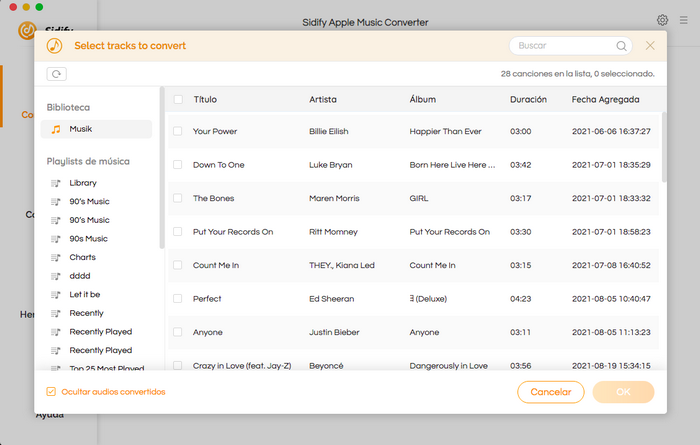
Task: Click the refresh library icon button
Action: pyautogui.click(x=56, y=74)
